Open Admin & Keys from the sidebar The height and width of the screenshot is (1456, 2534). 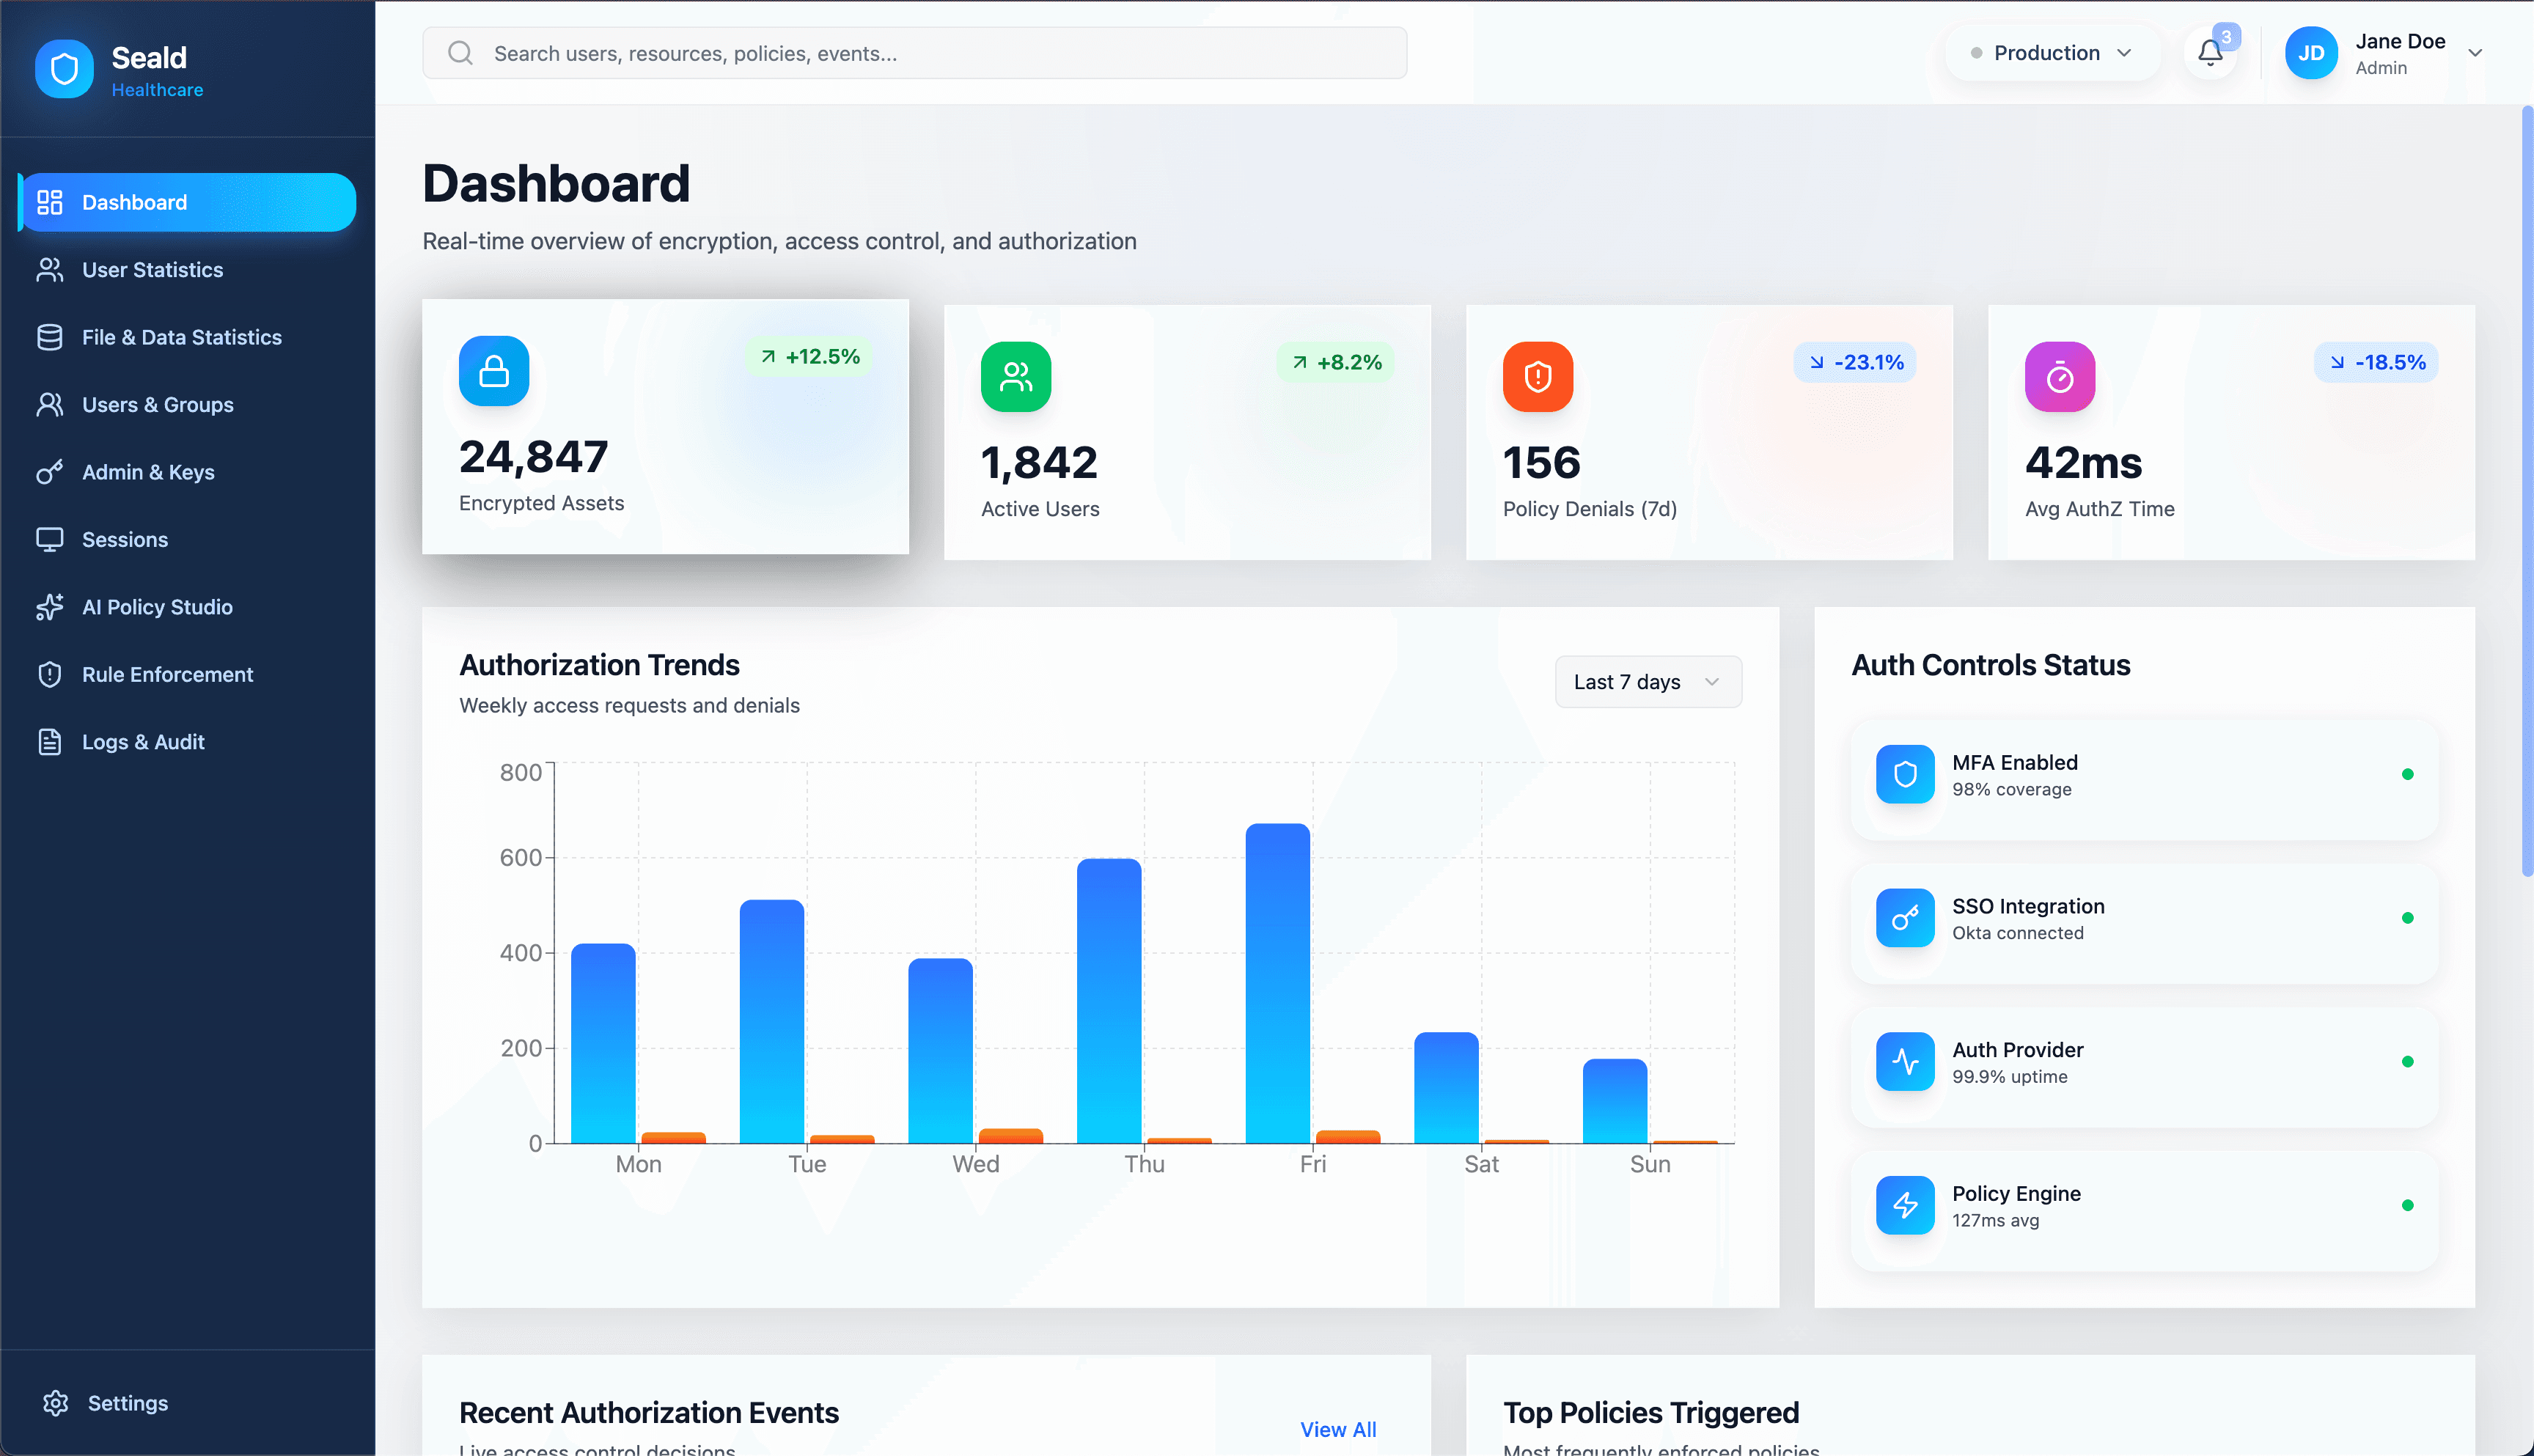click(50, 471)
